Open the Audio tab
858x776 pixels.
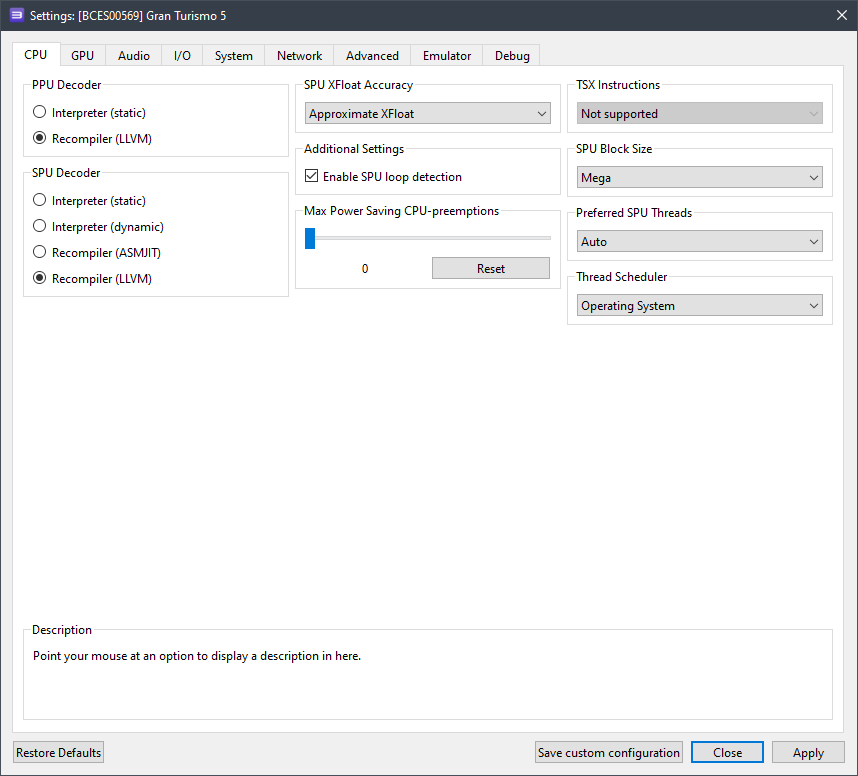(x=134, y=56)
